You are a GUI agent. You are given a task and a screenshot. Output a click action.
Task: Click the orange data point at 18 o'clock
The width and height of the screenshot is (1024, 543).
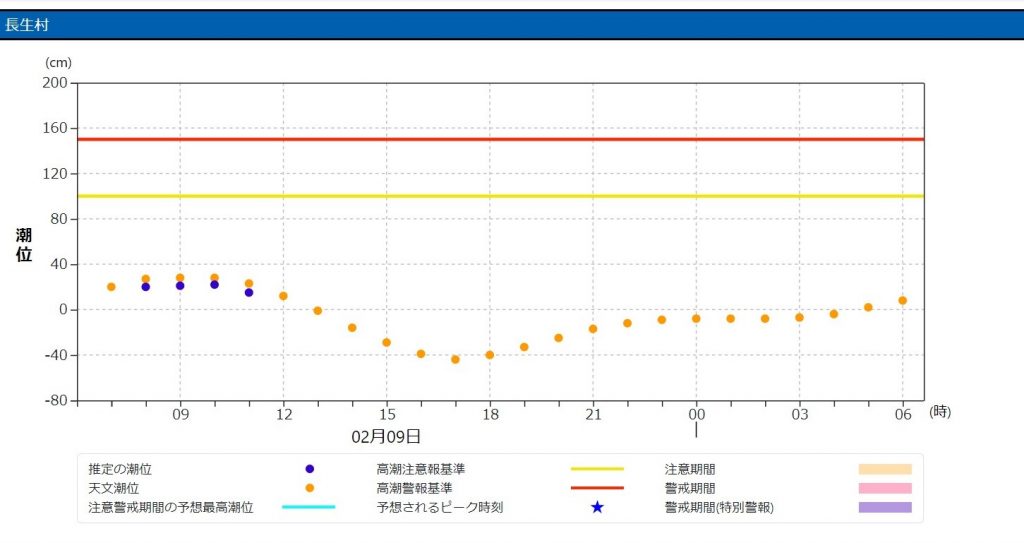point(490,355)
